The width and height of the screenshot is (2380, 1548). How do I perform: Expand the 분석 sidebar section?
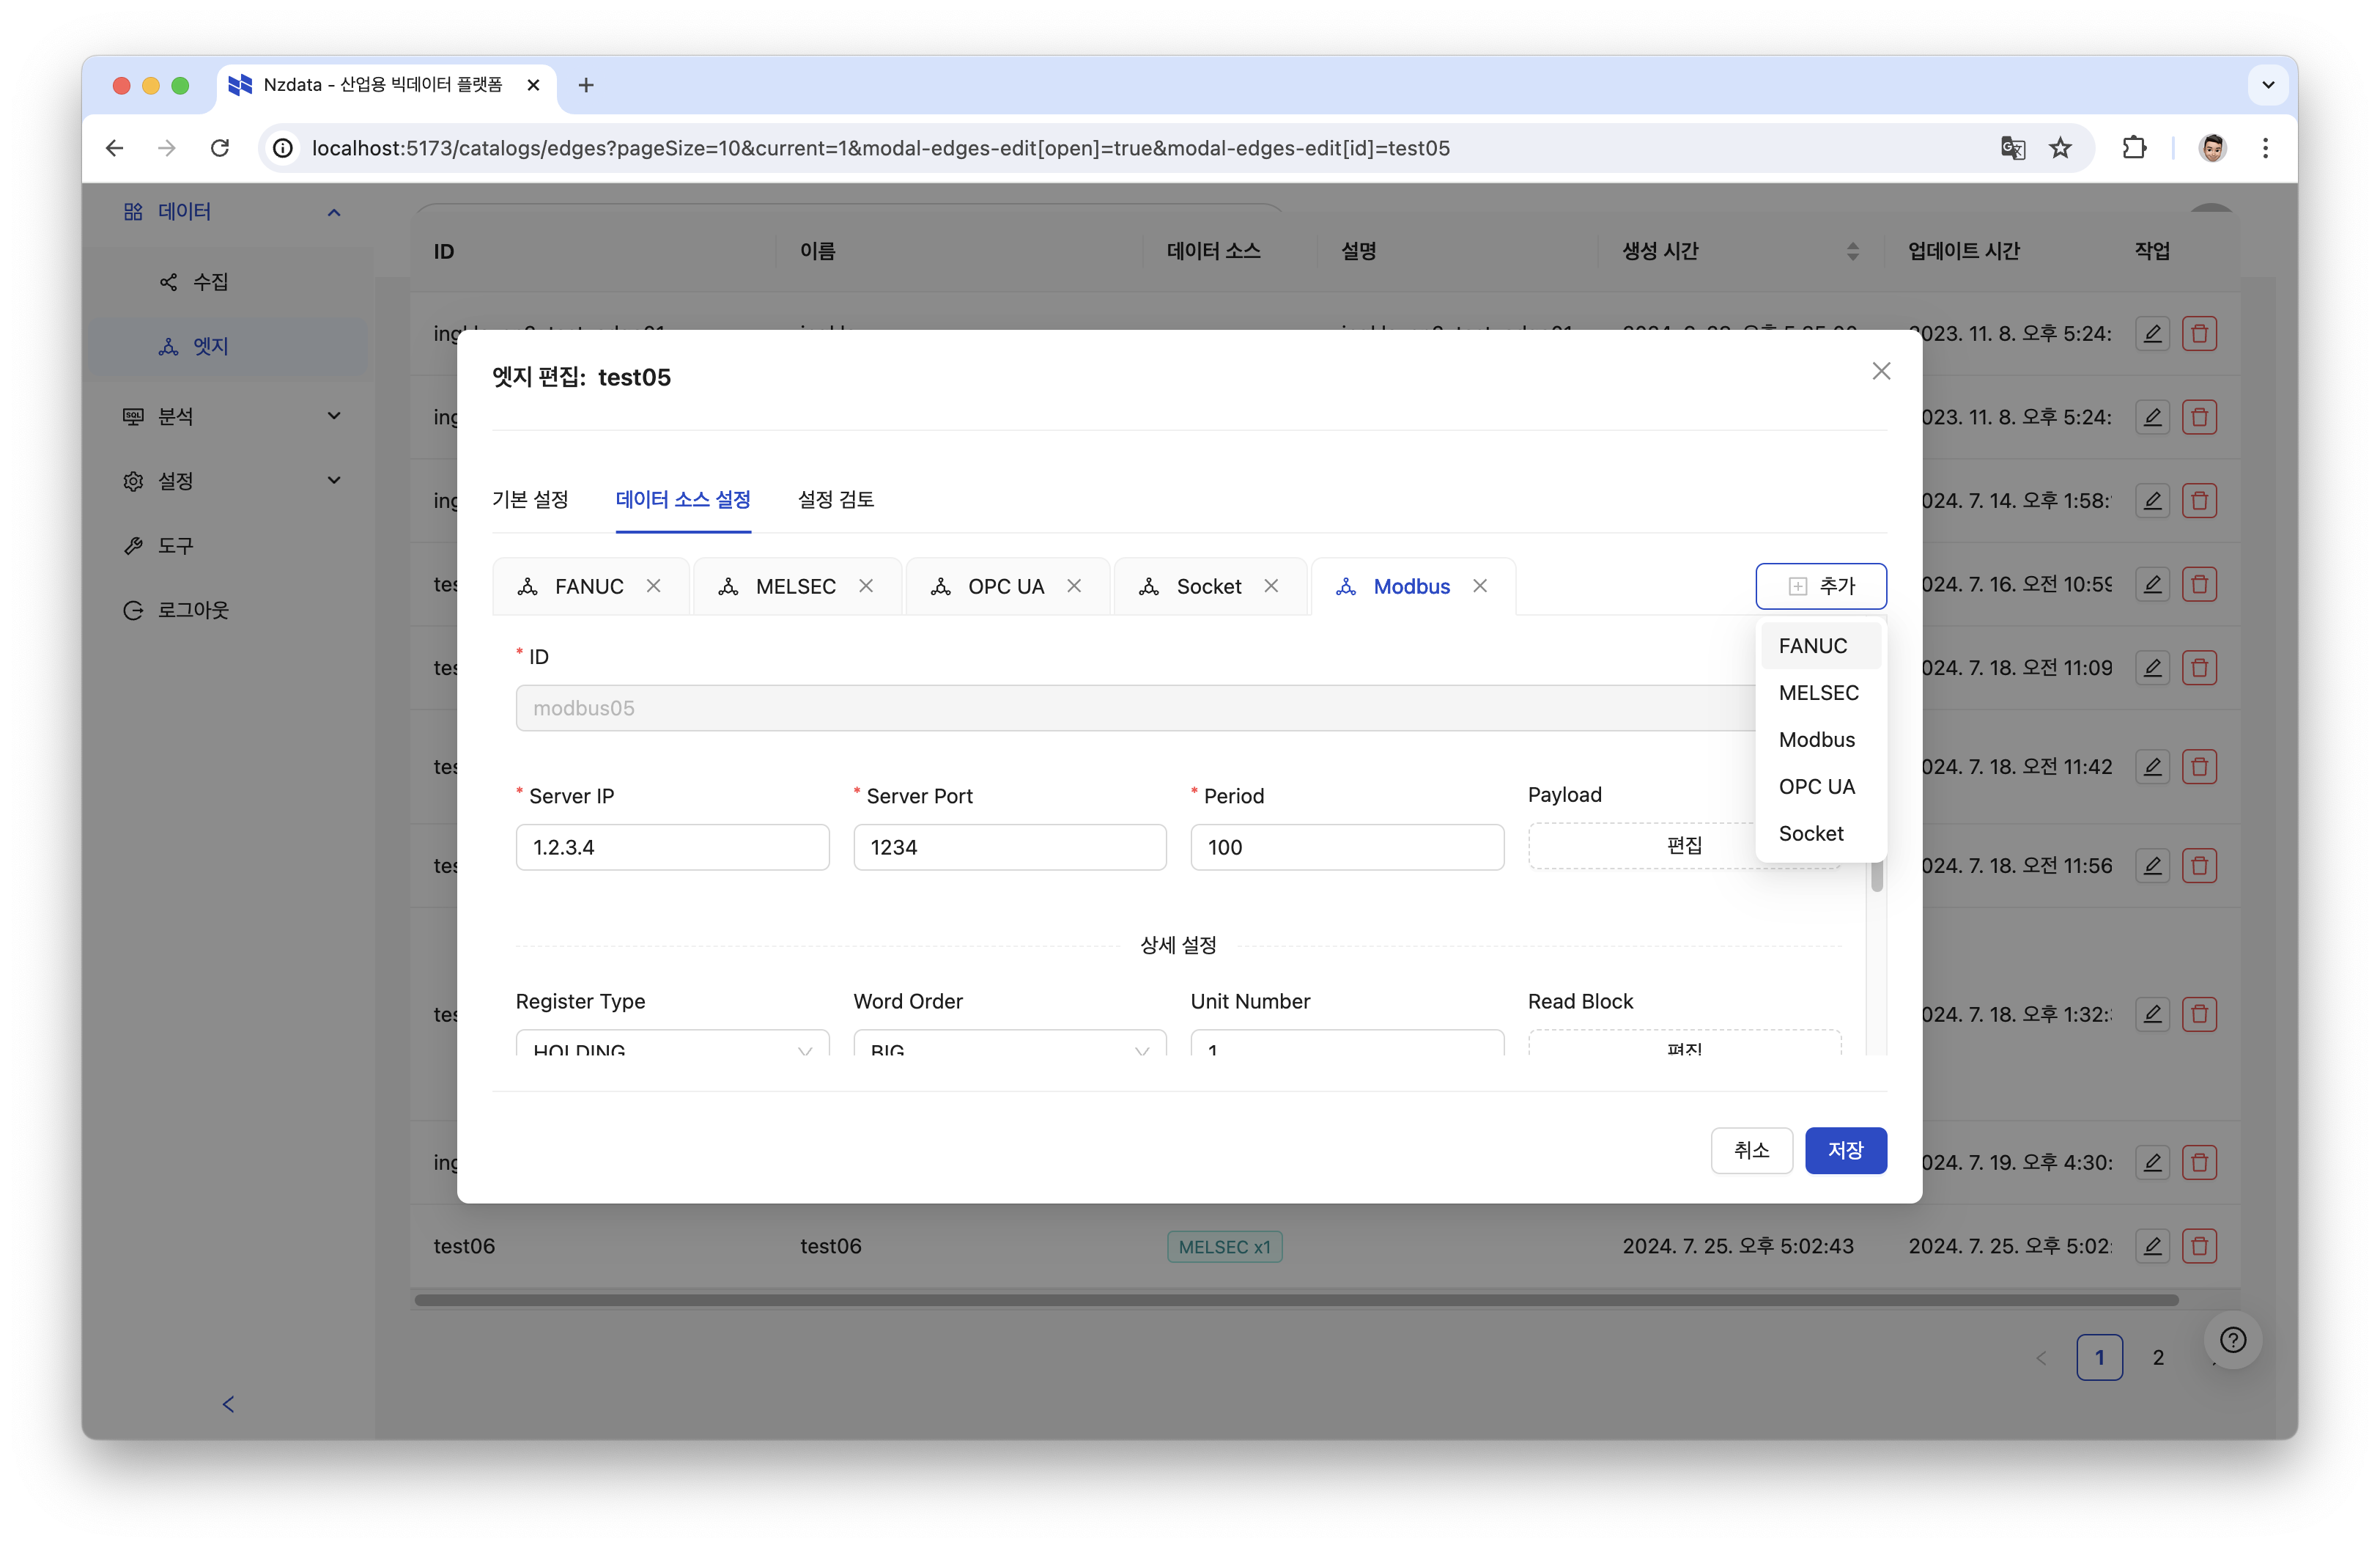coord(334,416)
